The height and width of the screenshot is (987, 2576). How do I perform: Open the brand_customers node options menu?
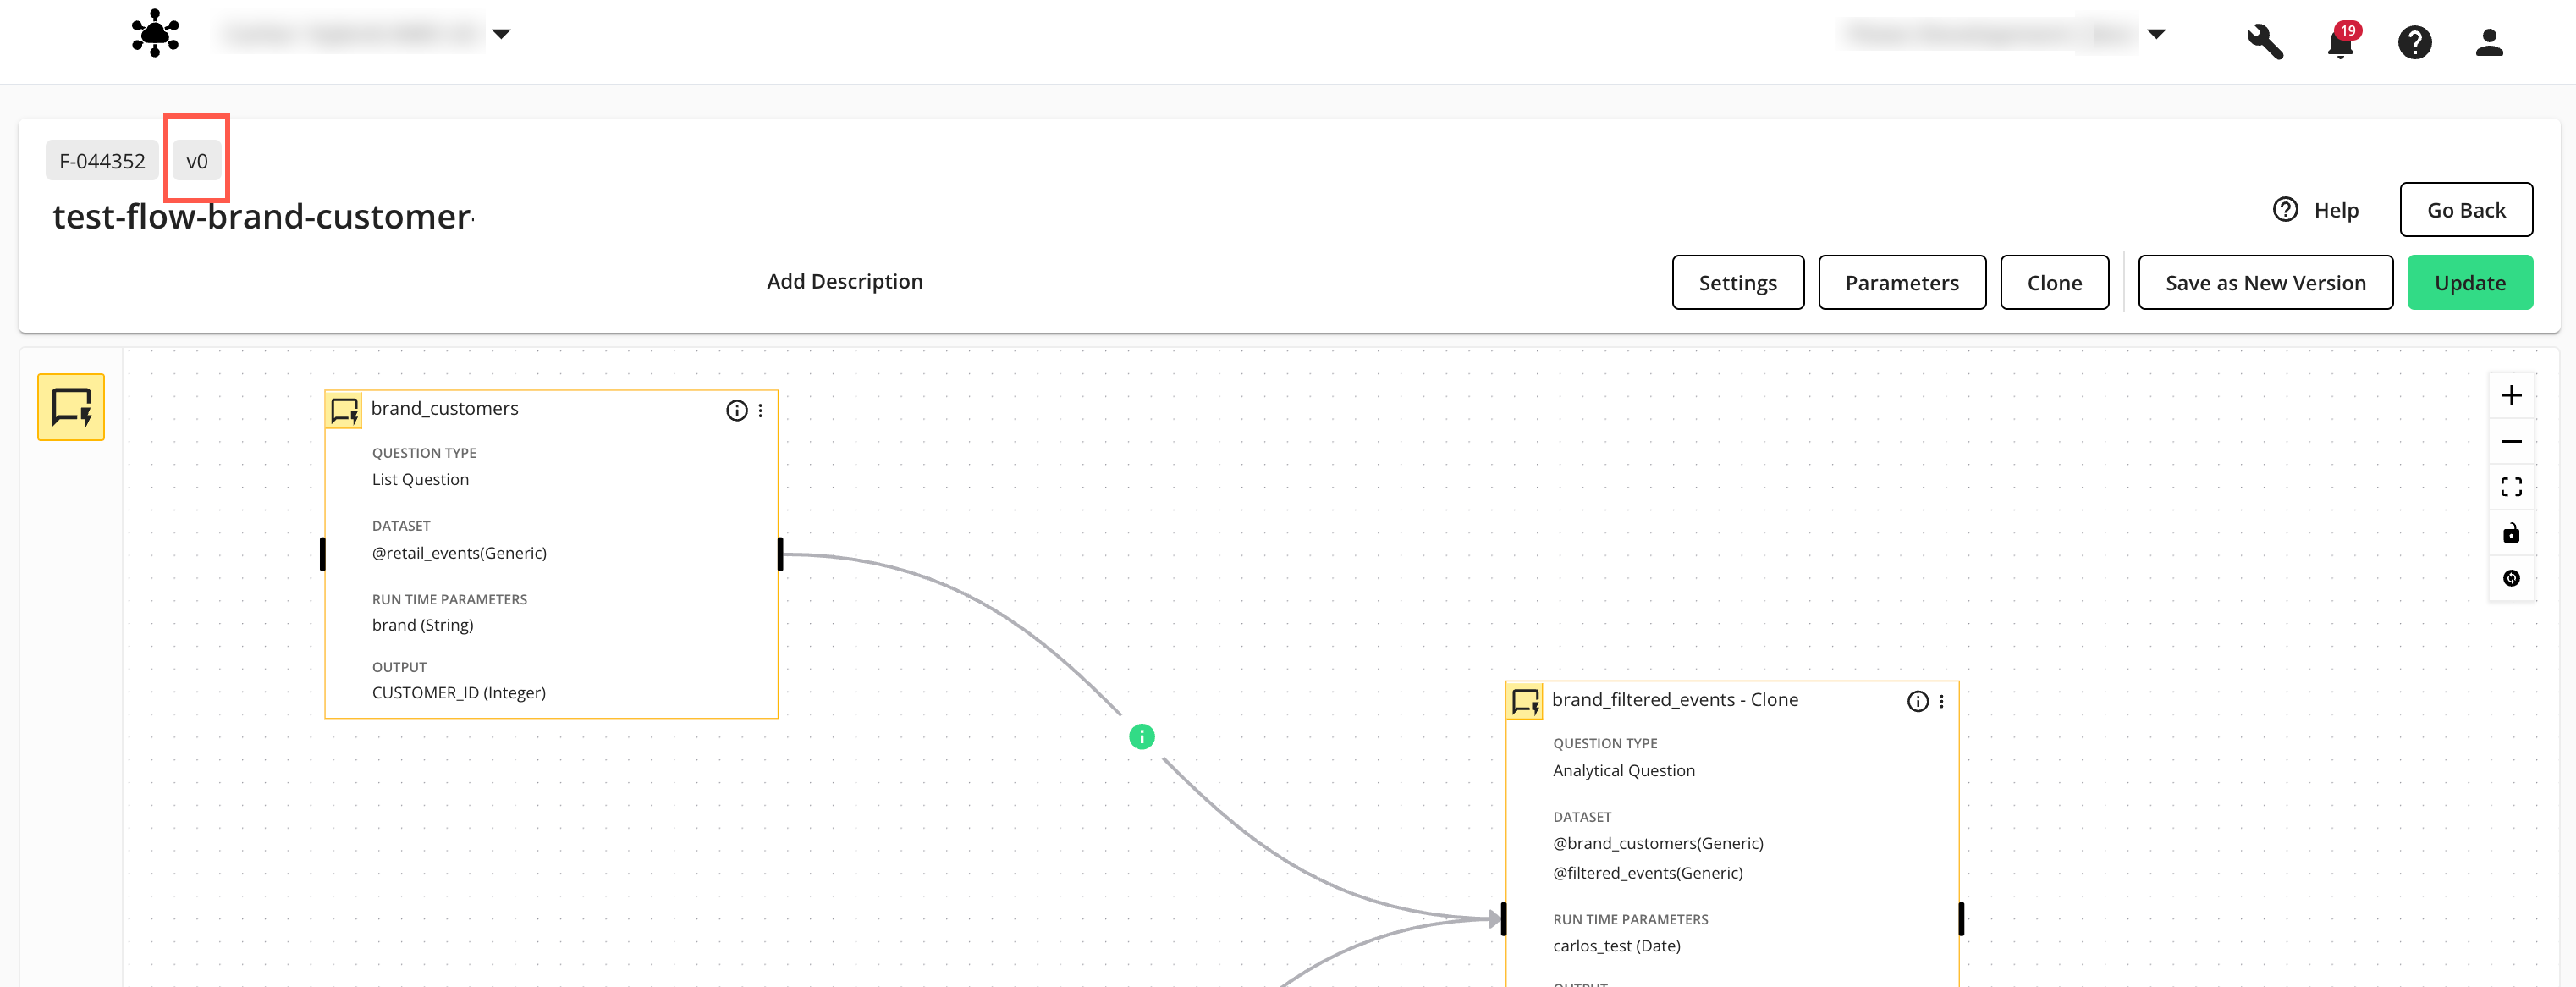(760, 410)
